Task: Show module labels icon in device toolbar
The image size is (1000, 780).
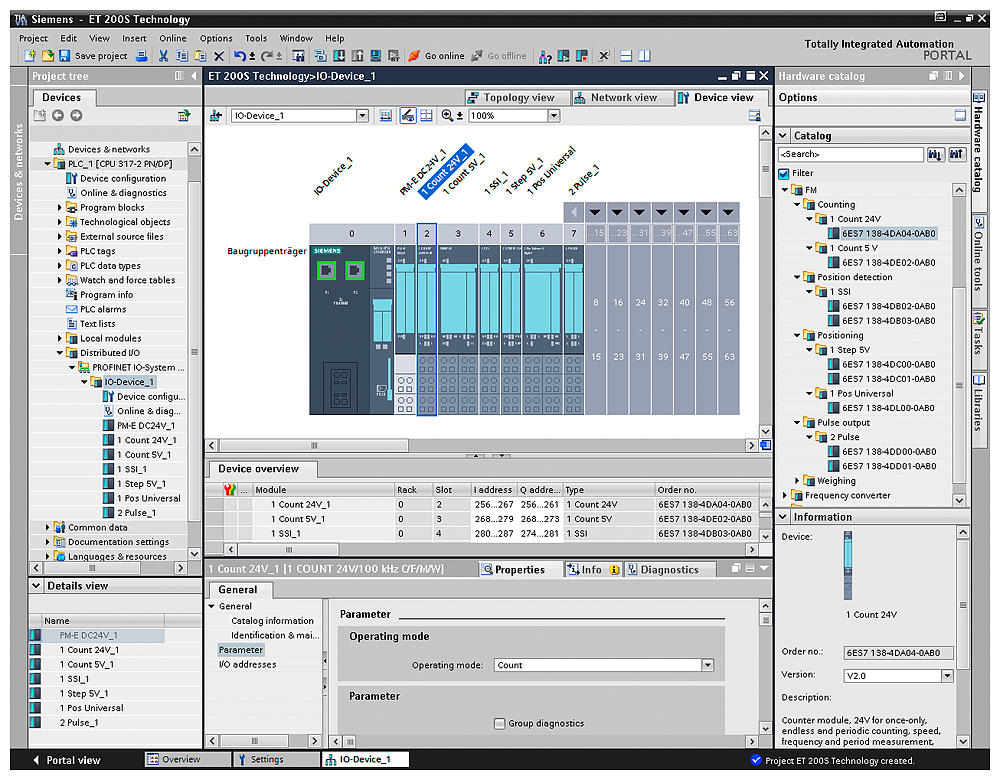Action: tap(408, 115)
